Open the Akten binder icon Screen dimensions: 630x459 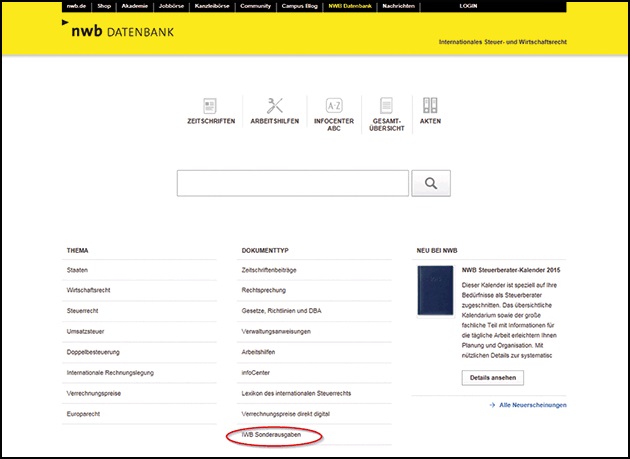tap(430, 106)
